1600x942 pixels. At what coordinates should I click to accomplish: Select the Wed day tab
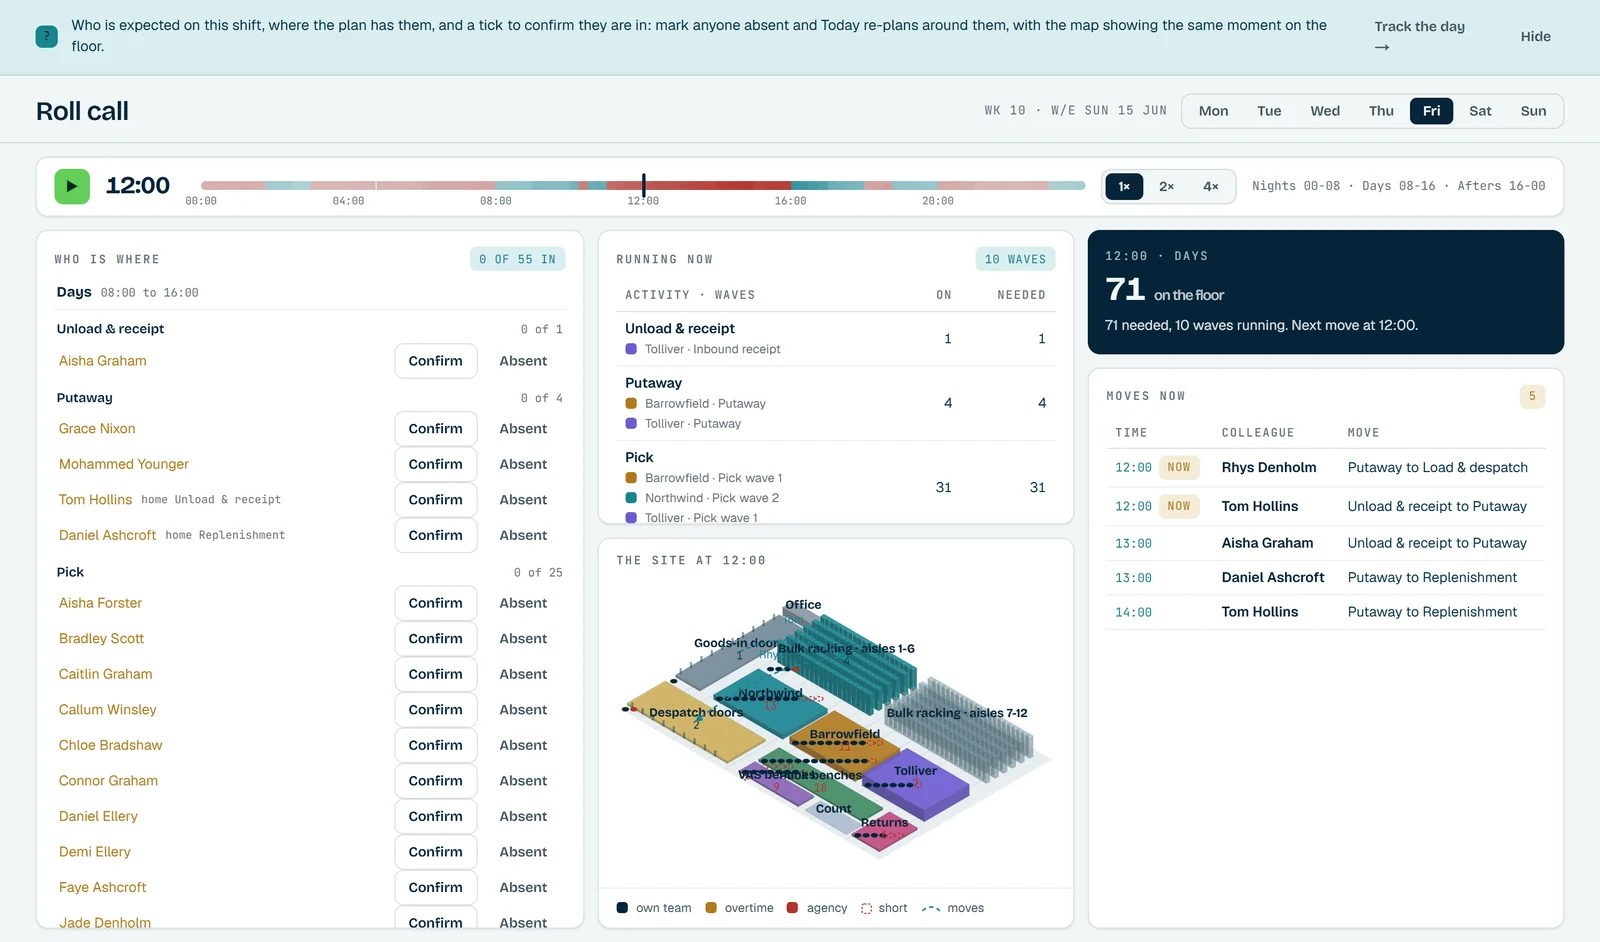(x=1325, y=111)
